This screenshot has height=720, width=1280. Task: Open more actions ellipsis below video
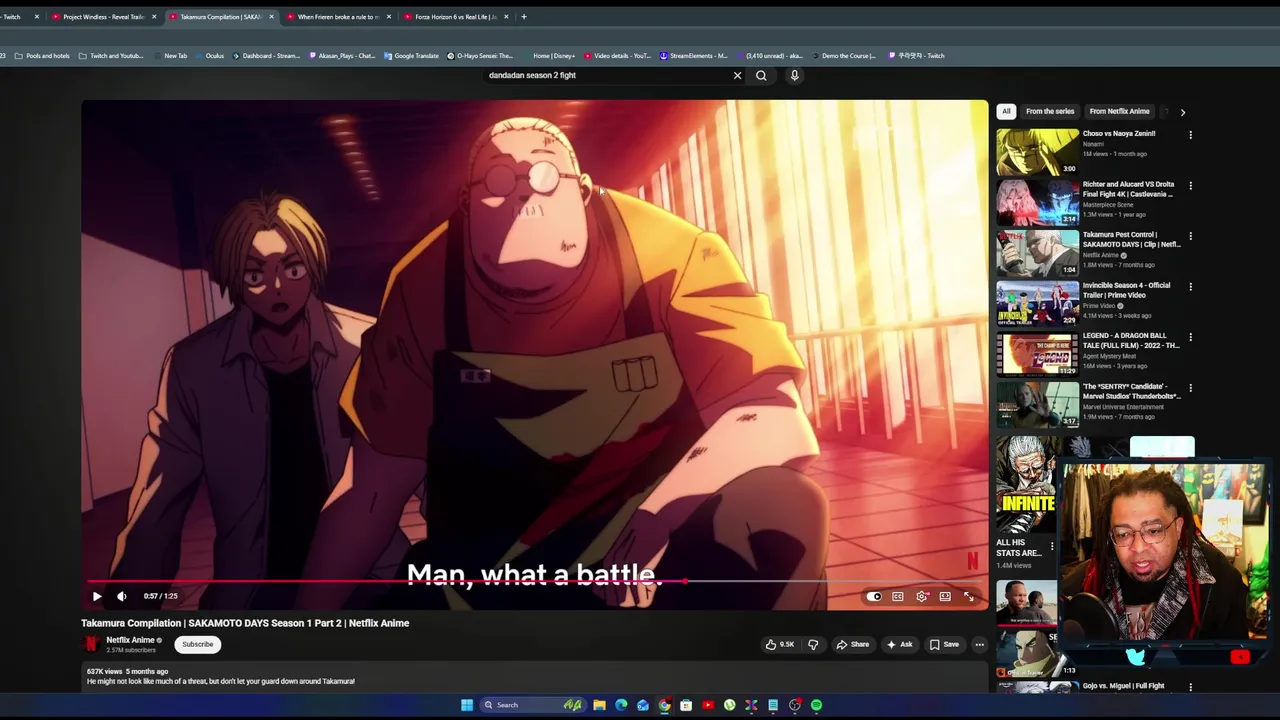980,644
